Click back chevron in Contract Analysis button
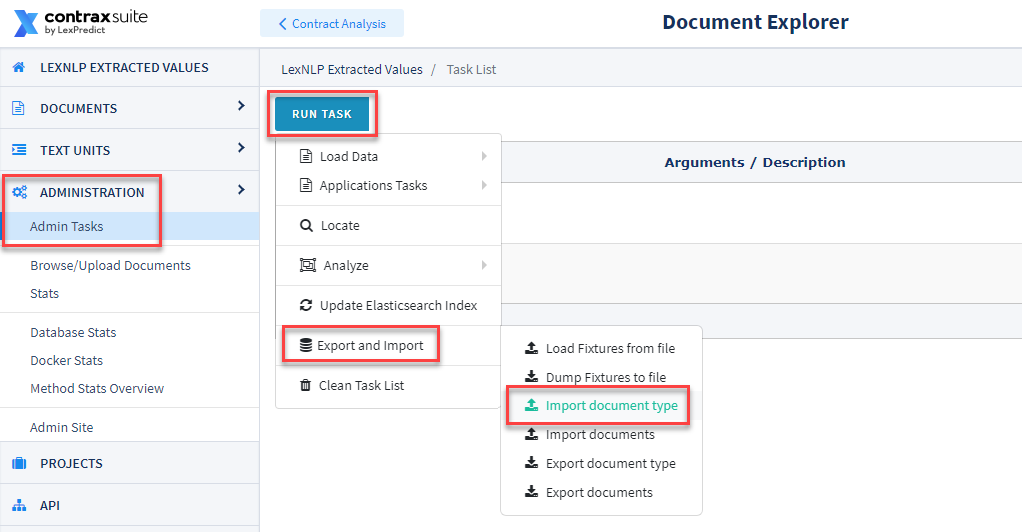 click(282, 23)
